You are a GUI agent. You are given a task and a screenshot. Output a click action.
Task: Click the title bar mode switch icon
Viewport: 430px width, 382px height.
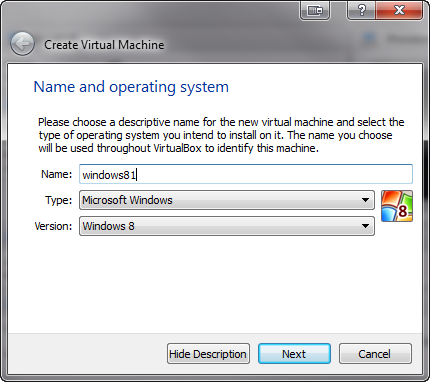coord(315,11)
